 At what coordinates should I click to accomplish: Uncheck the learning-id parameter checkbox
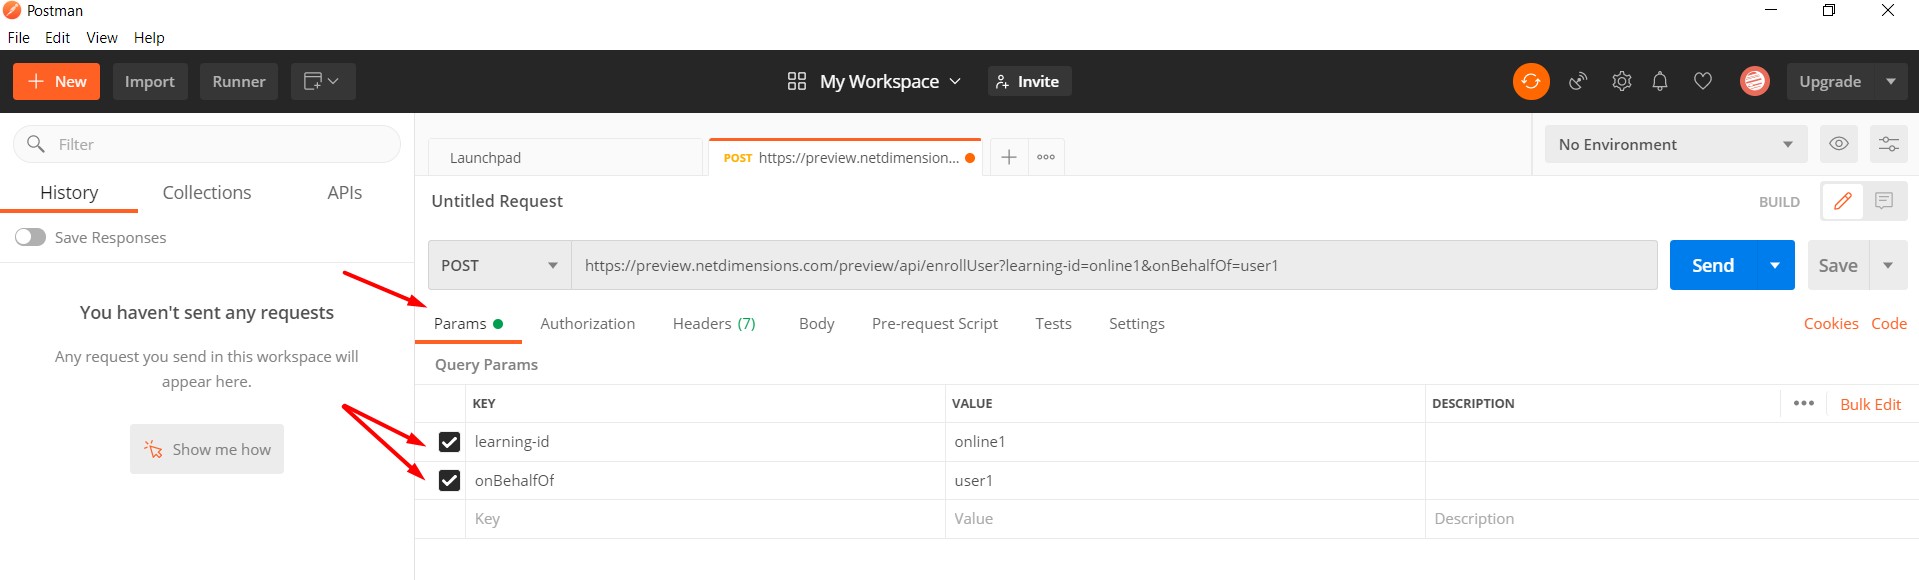coord(449,442)
